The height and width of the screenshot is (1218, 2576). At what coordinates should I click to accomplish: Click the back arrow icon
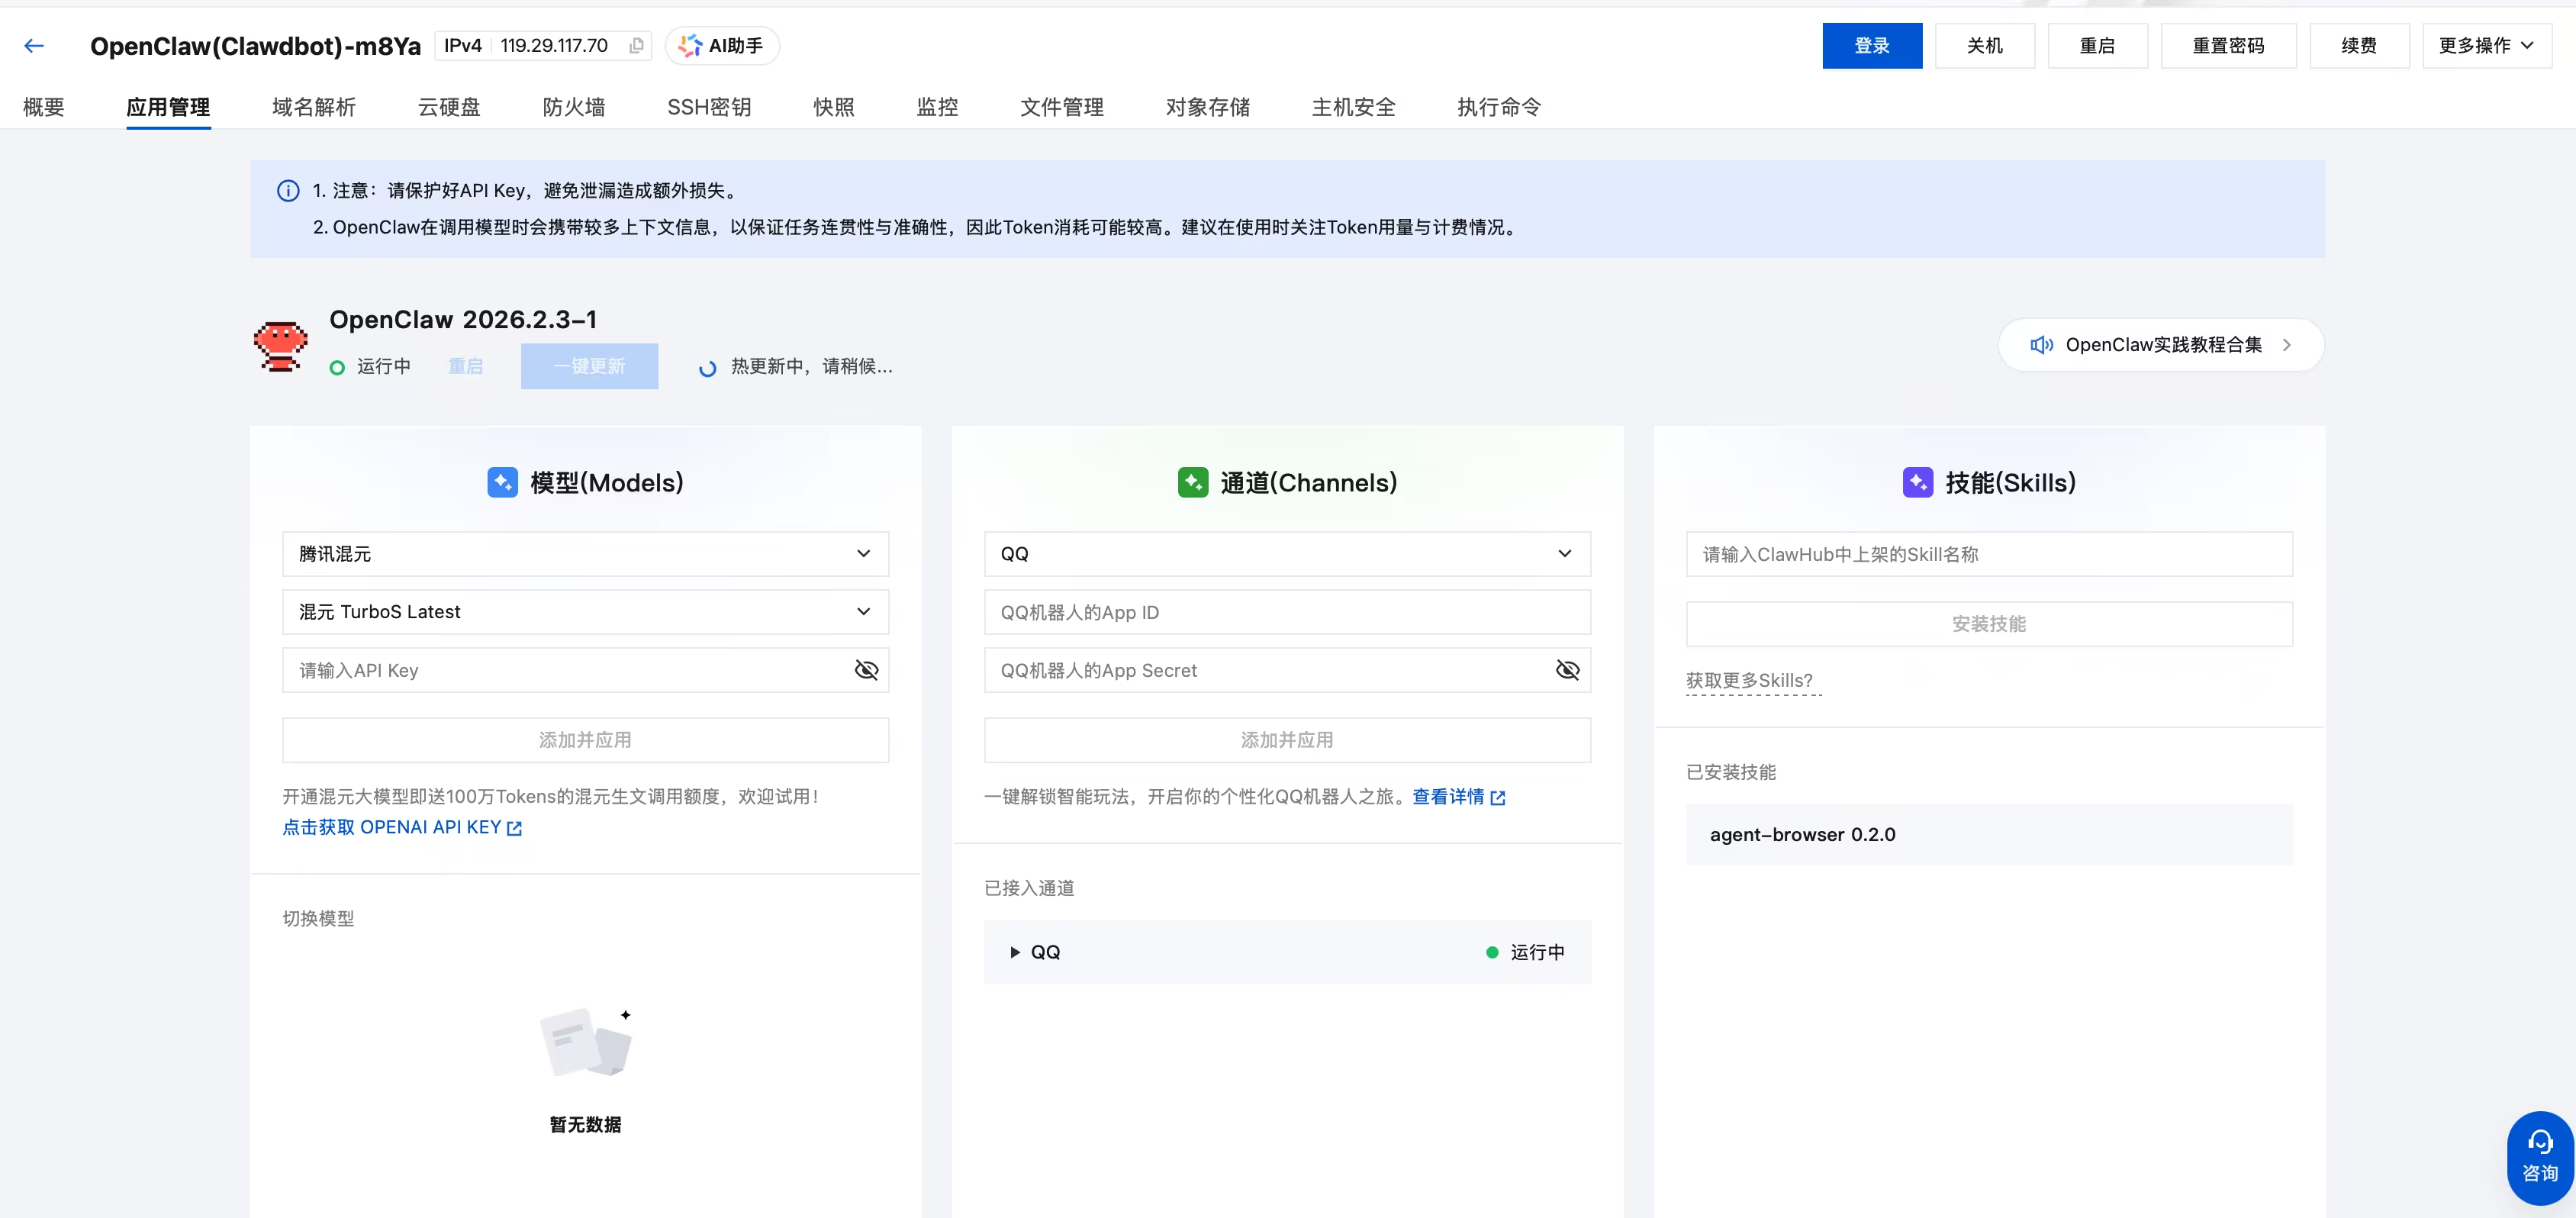point(34,46)
